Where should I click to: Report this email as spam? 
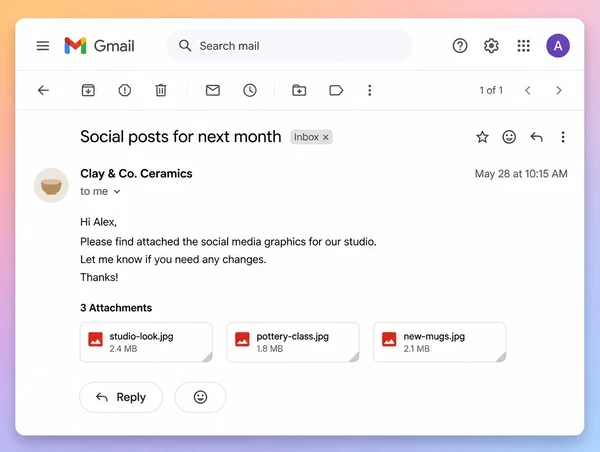(125, 90)
